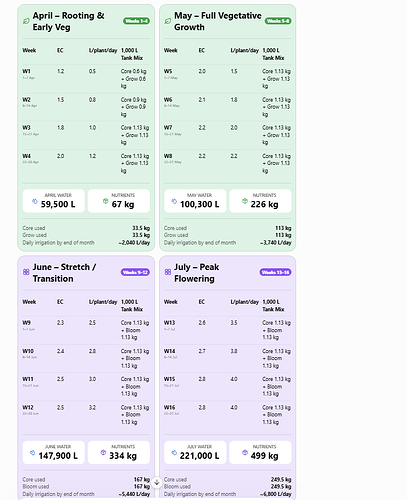The image size is (407, 500).
Task: Click the W15 week label in July
Action: pos(169,379)
